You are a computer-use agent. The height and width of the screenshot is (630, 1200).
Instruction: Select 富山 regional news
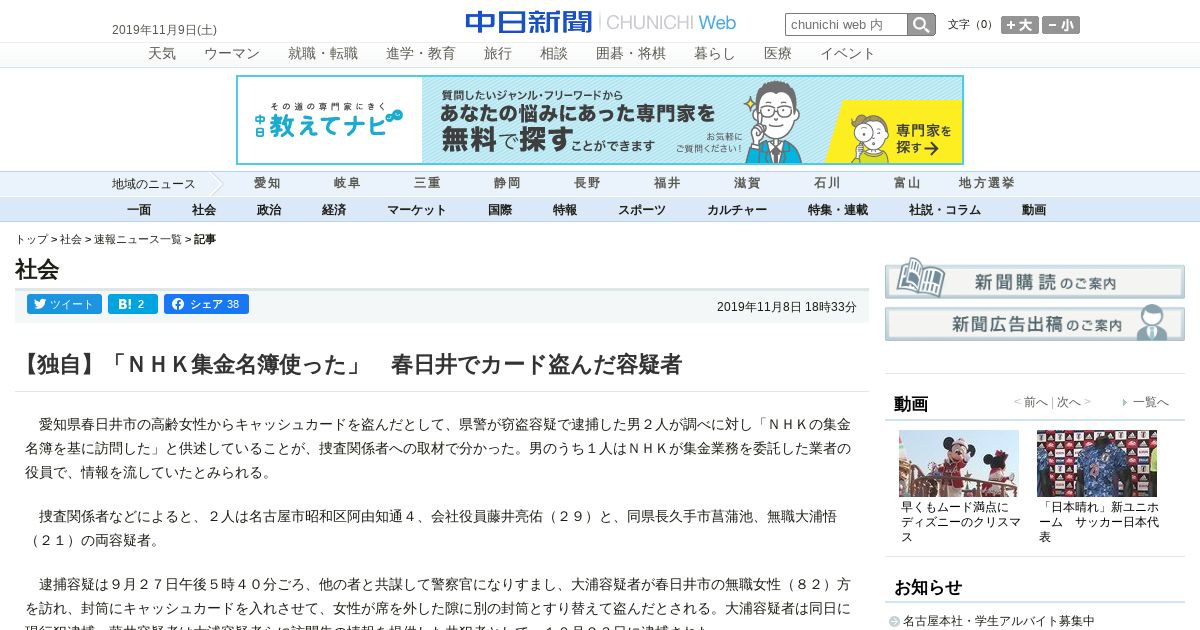click(x=907, y=183)
